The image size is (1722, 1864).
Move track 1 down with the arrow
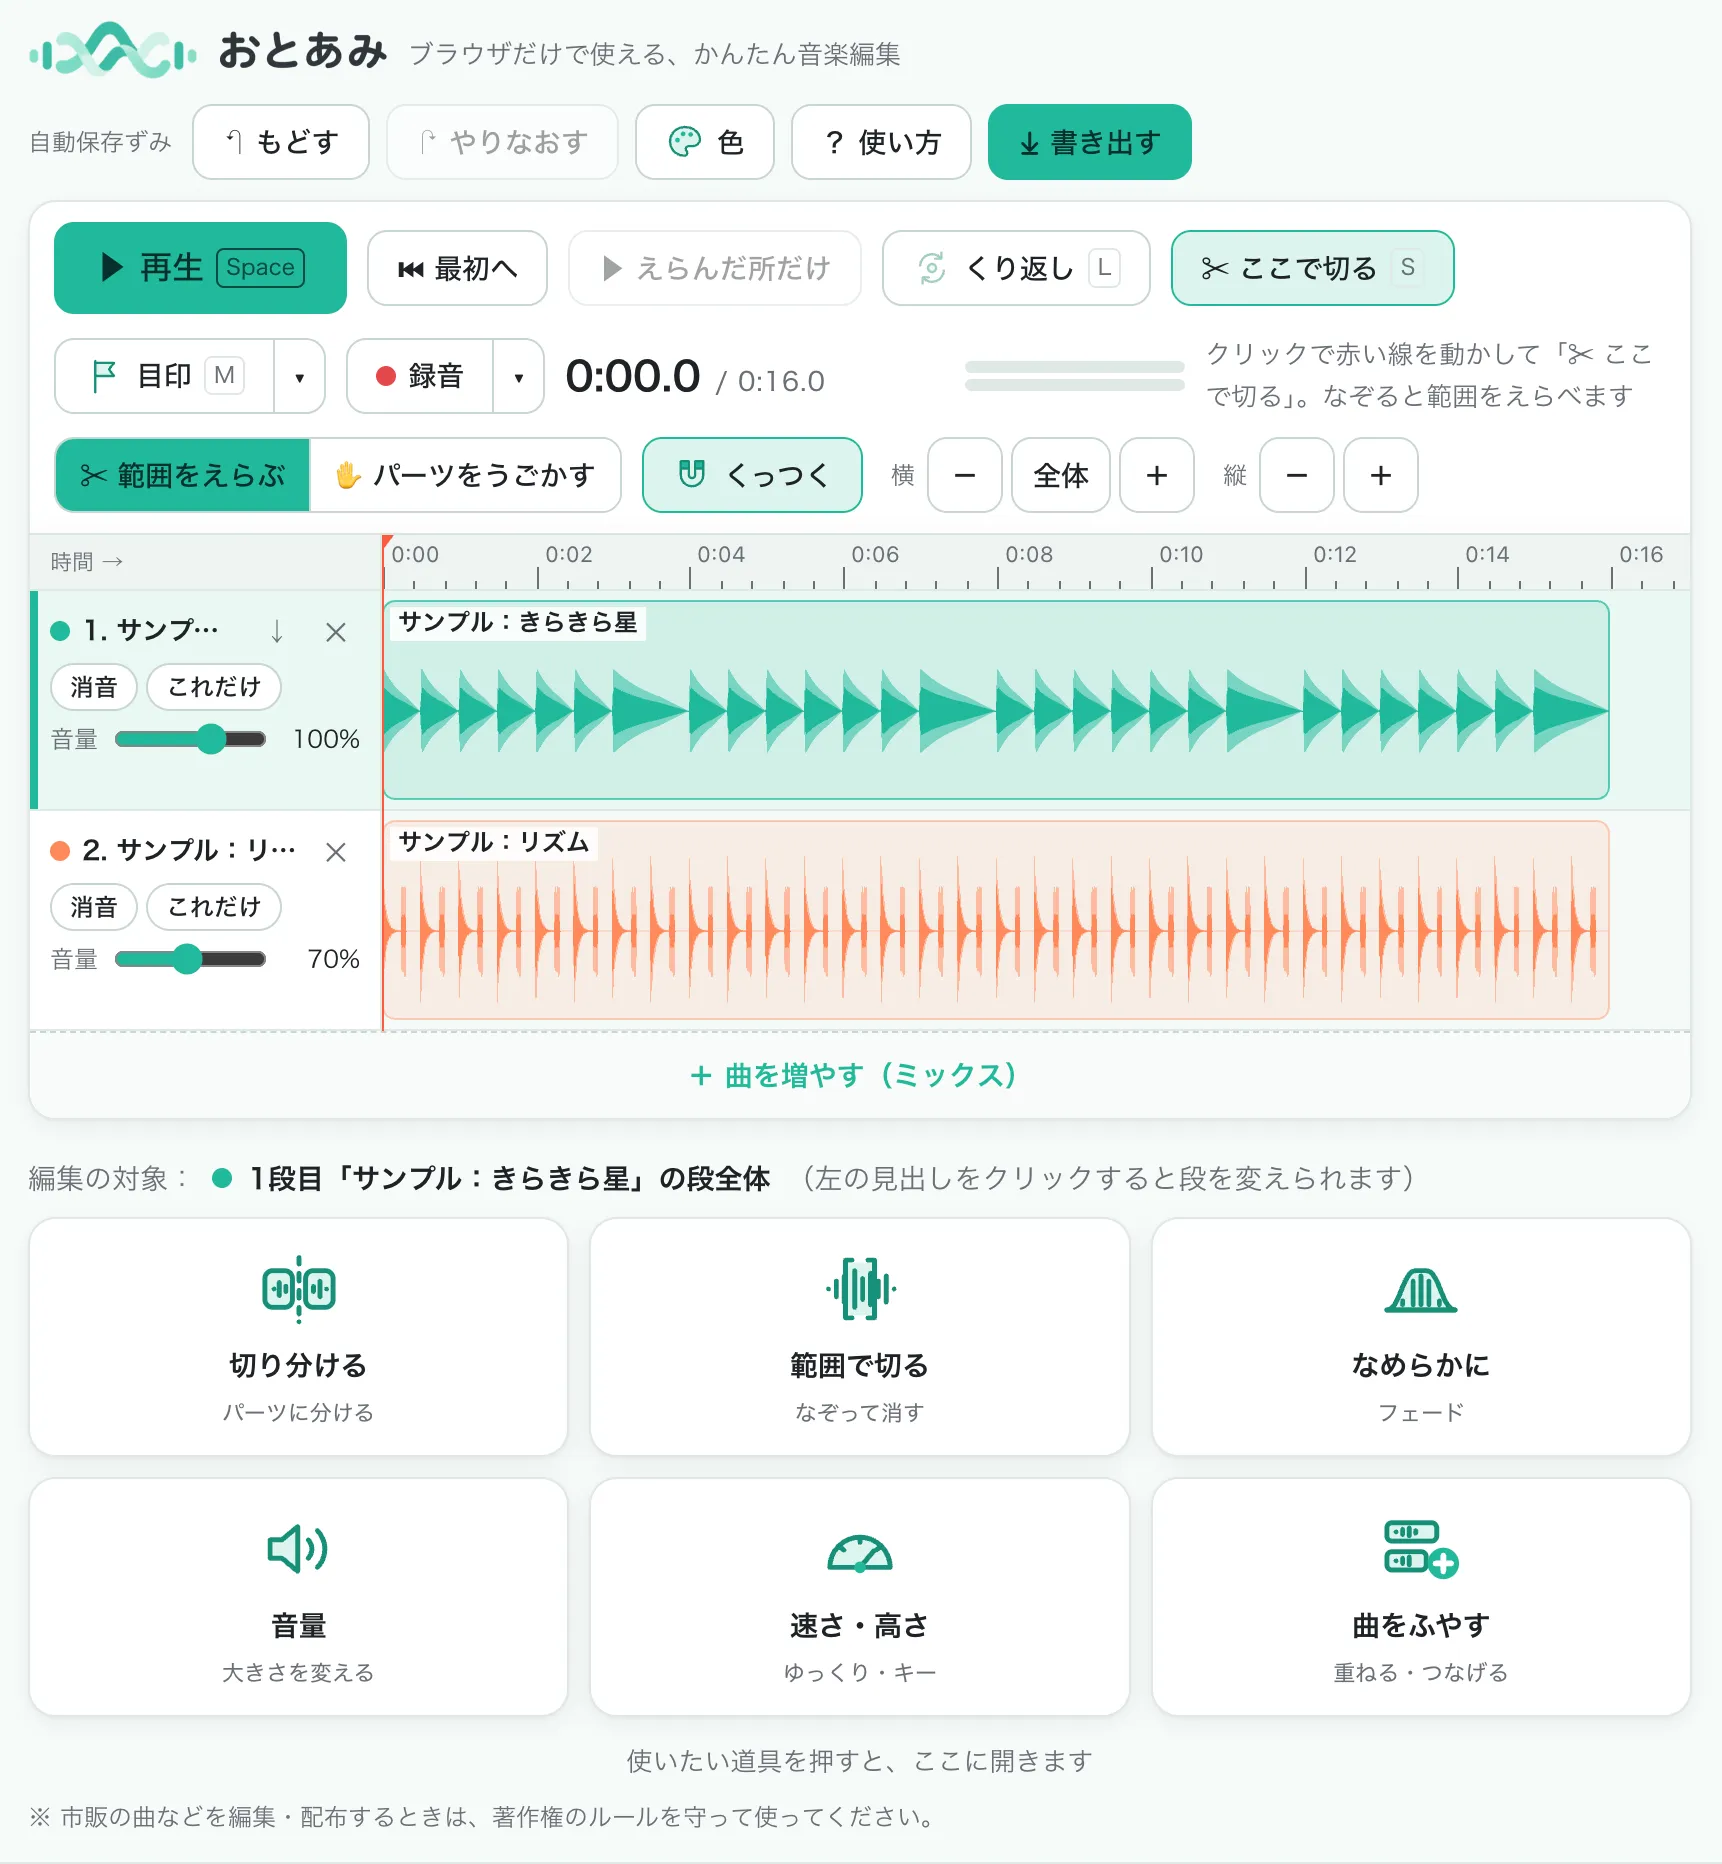tap(277, 631)
